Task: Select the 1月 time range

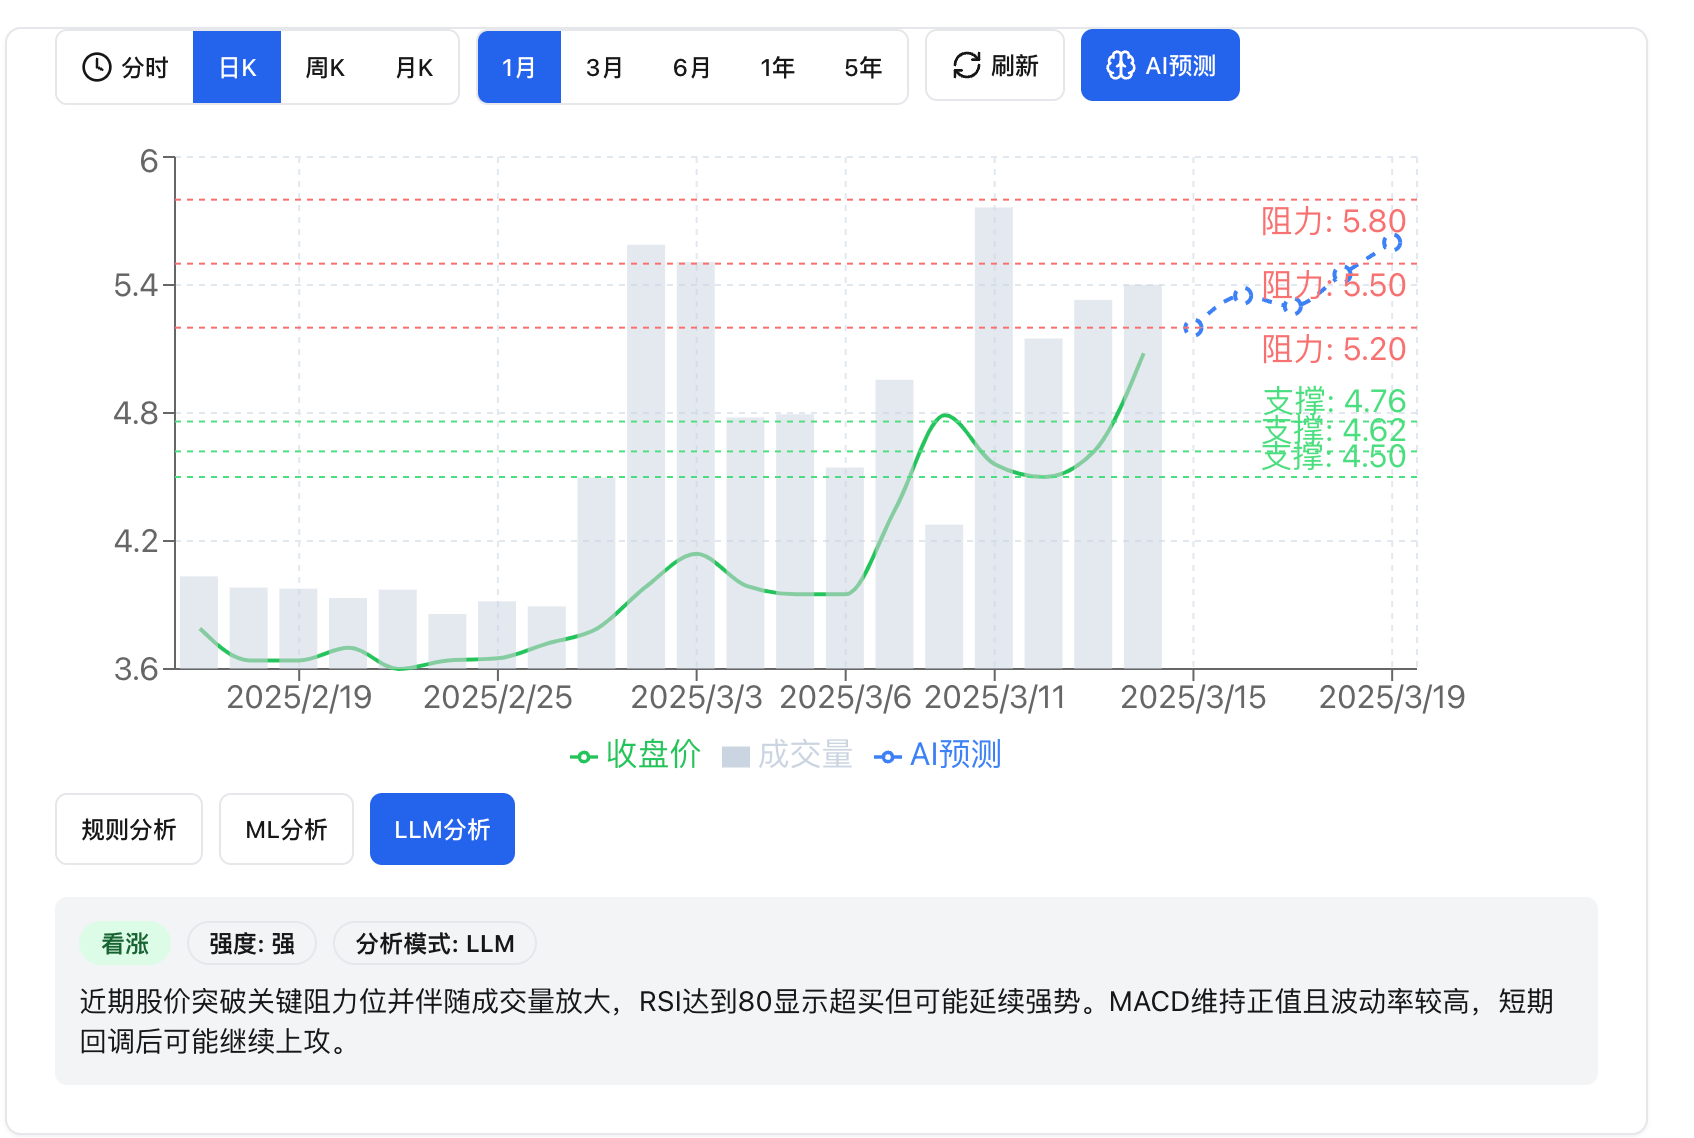Action: pos(519,67)
